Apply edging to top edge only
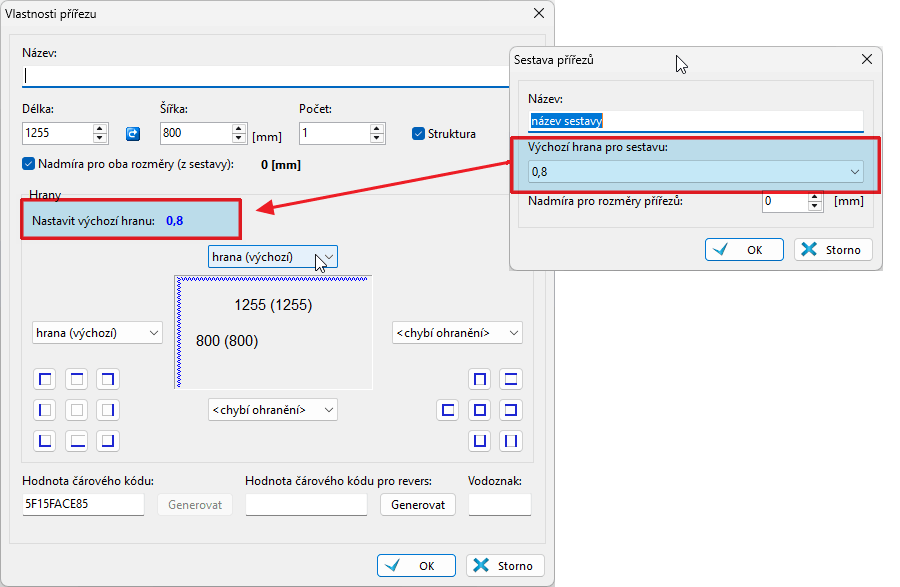The image size is (900, 587). (x=76, y=379)
